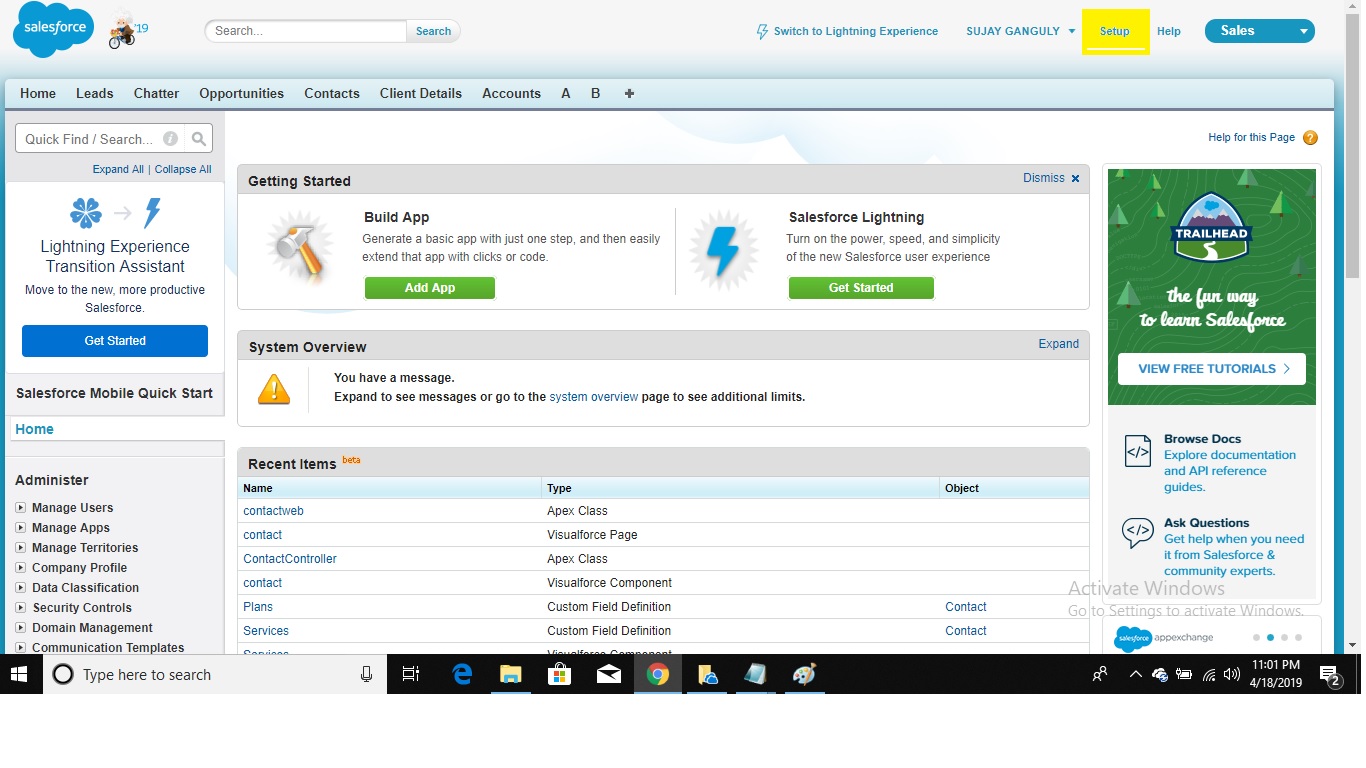Open the SUJAY GANGULY user menu
The height and width of the screenshot is (768, 1366).
1020,31
